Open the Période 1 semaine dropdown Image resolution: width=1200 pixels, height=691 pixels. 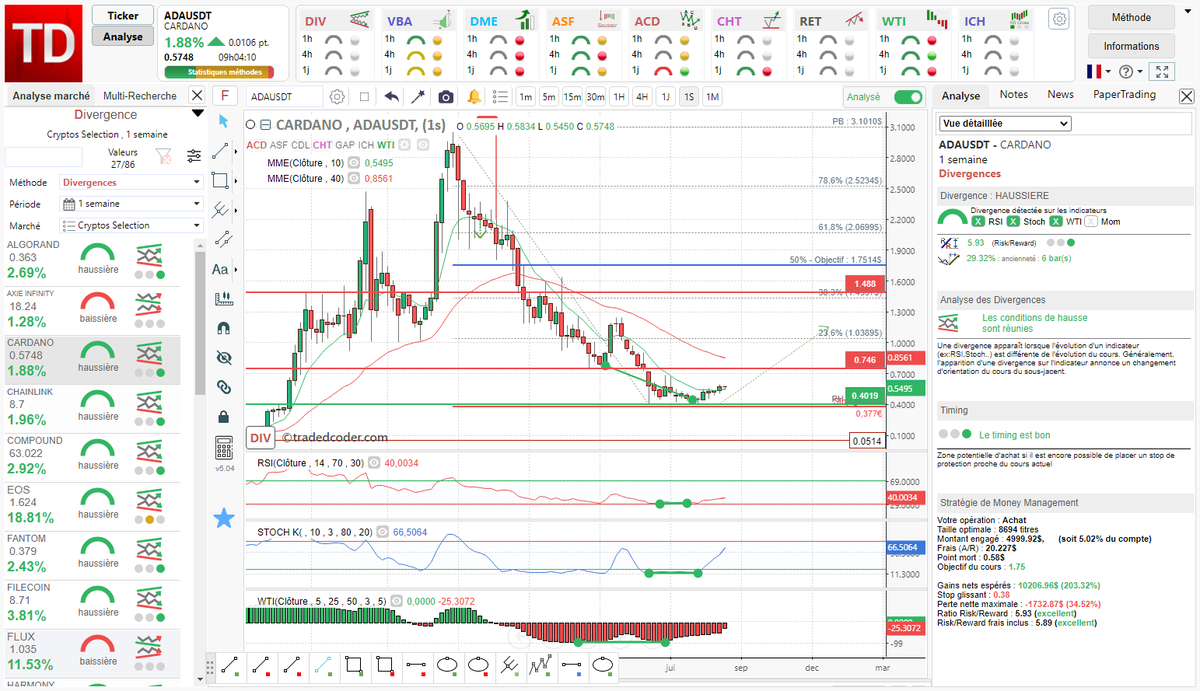coord(133,204)
